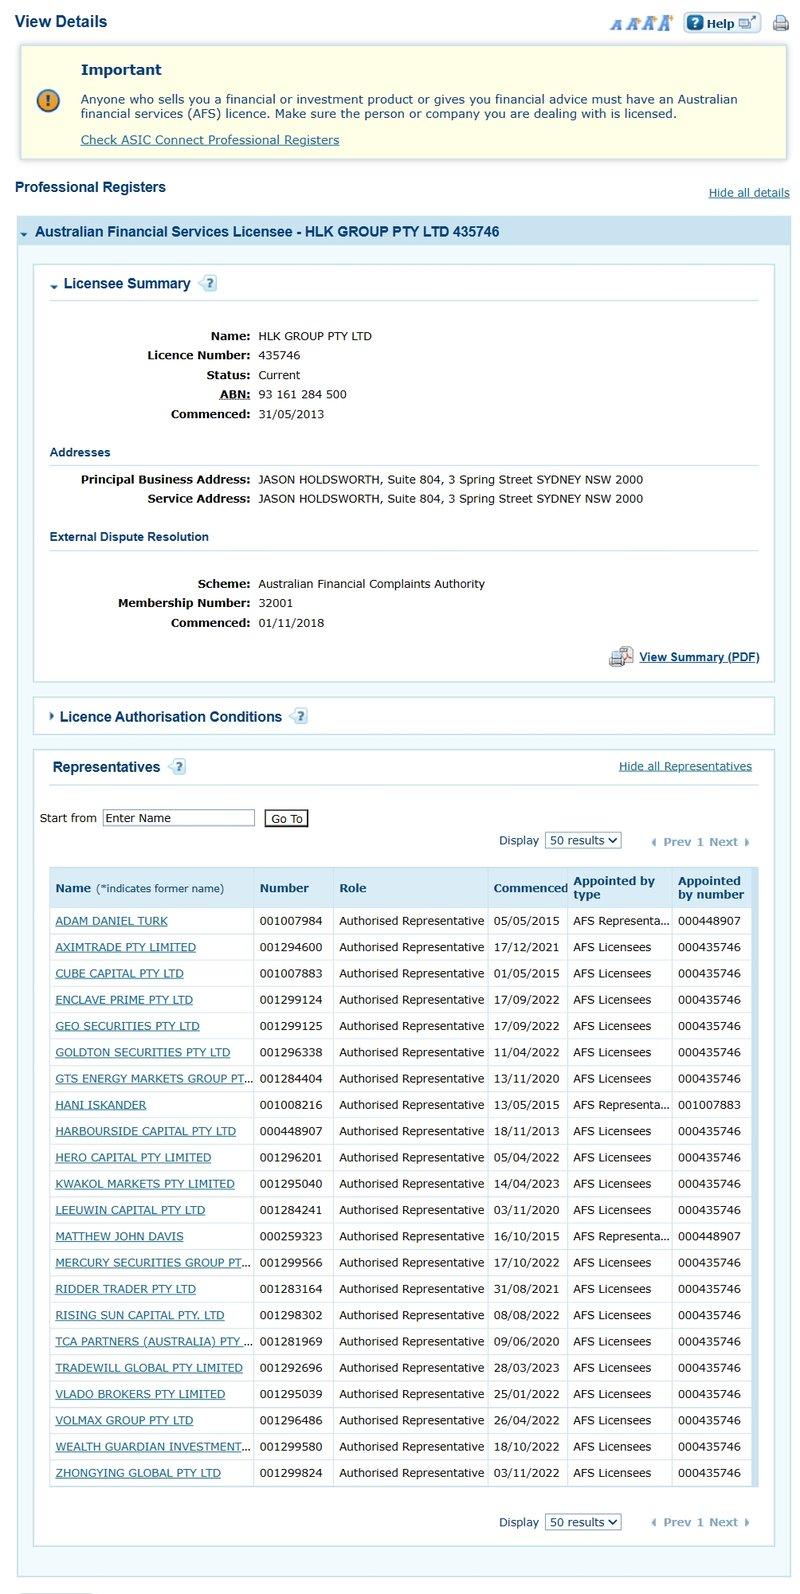Open ADAM DANIEL TURK representative

tap(111, 921)
